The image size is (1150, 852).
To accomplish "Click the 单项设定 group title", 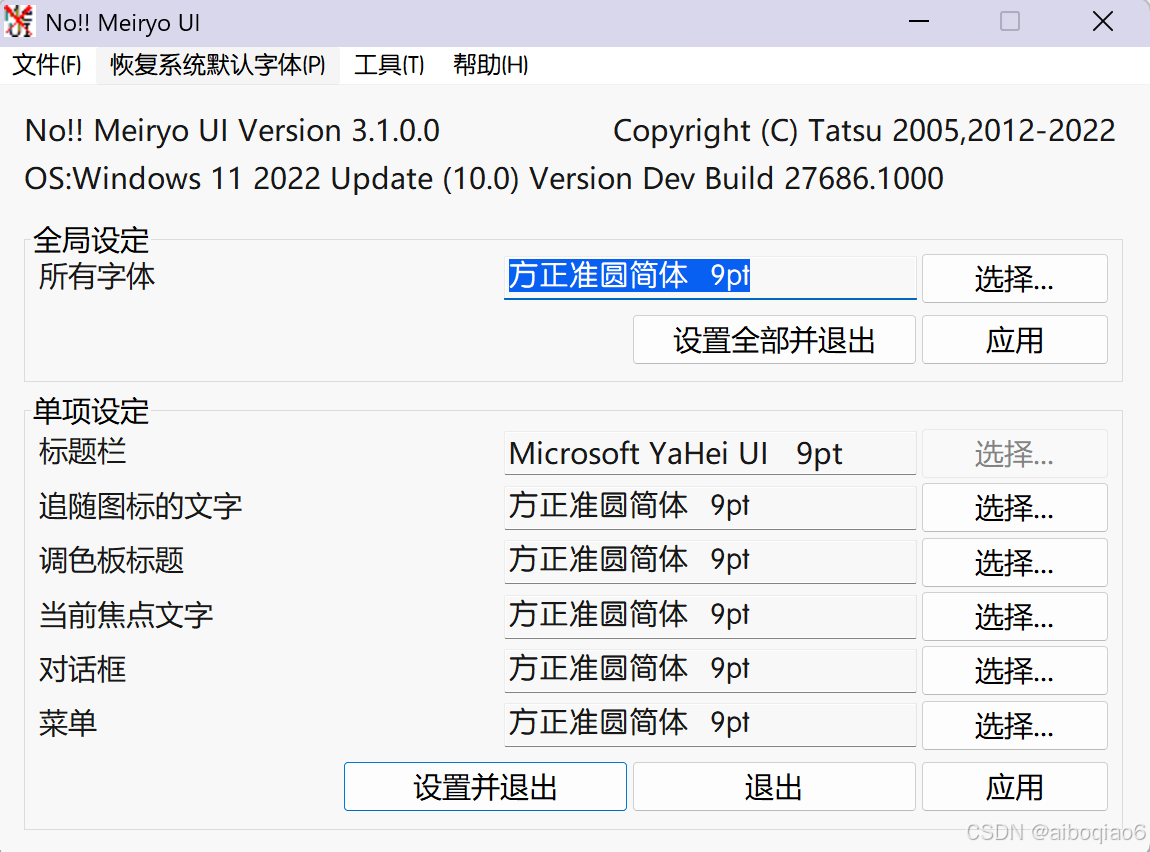I will pos(91,411).
